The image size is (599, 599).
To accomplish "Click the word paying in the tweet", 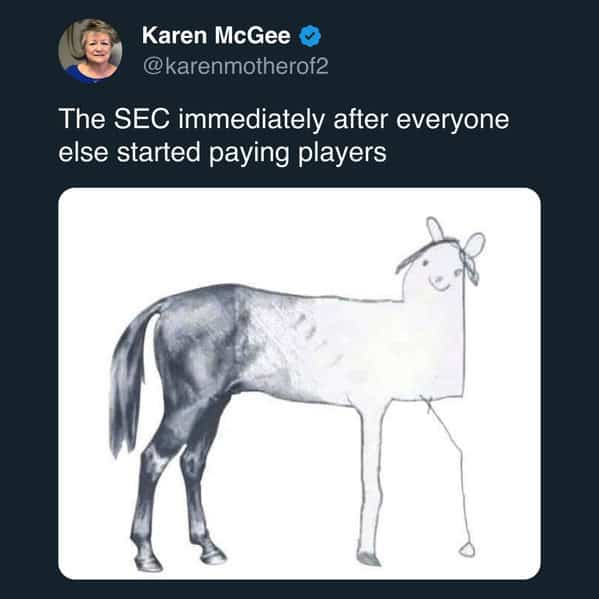I will tap(249, 155).
